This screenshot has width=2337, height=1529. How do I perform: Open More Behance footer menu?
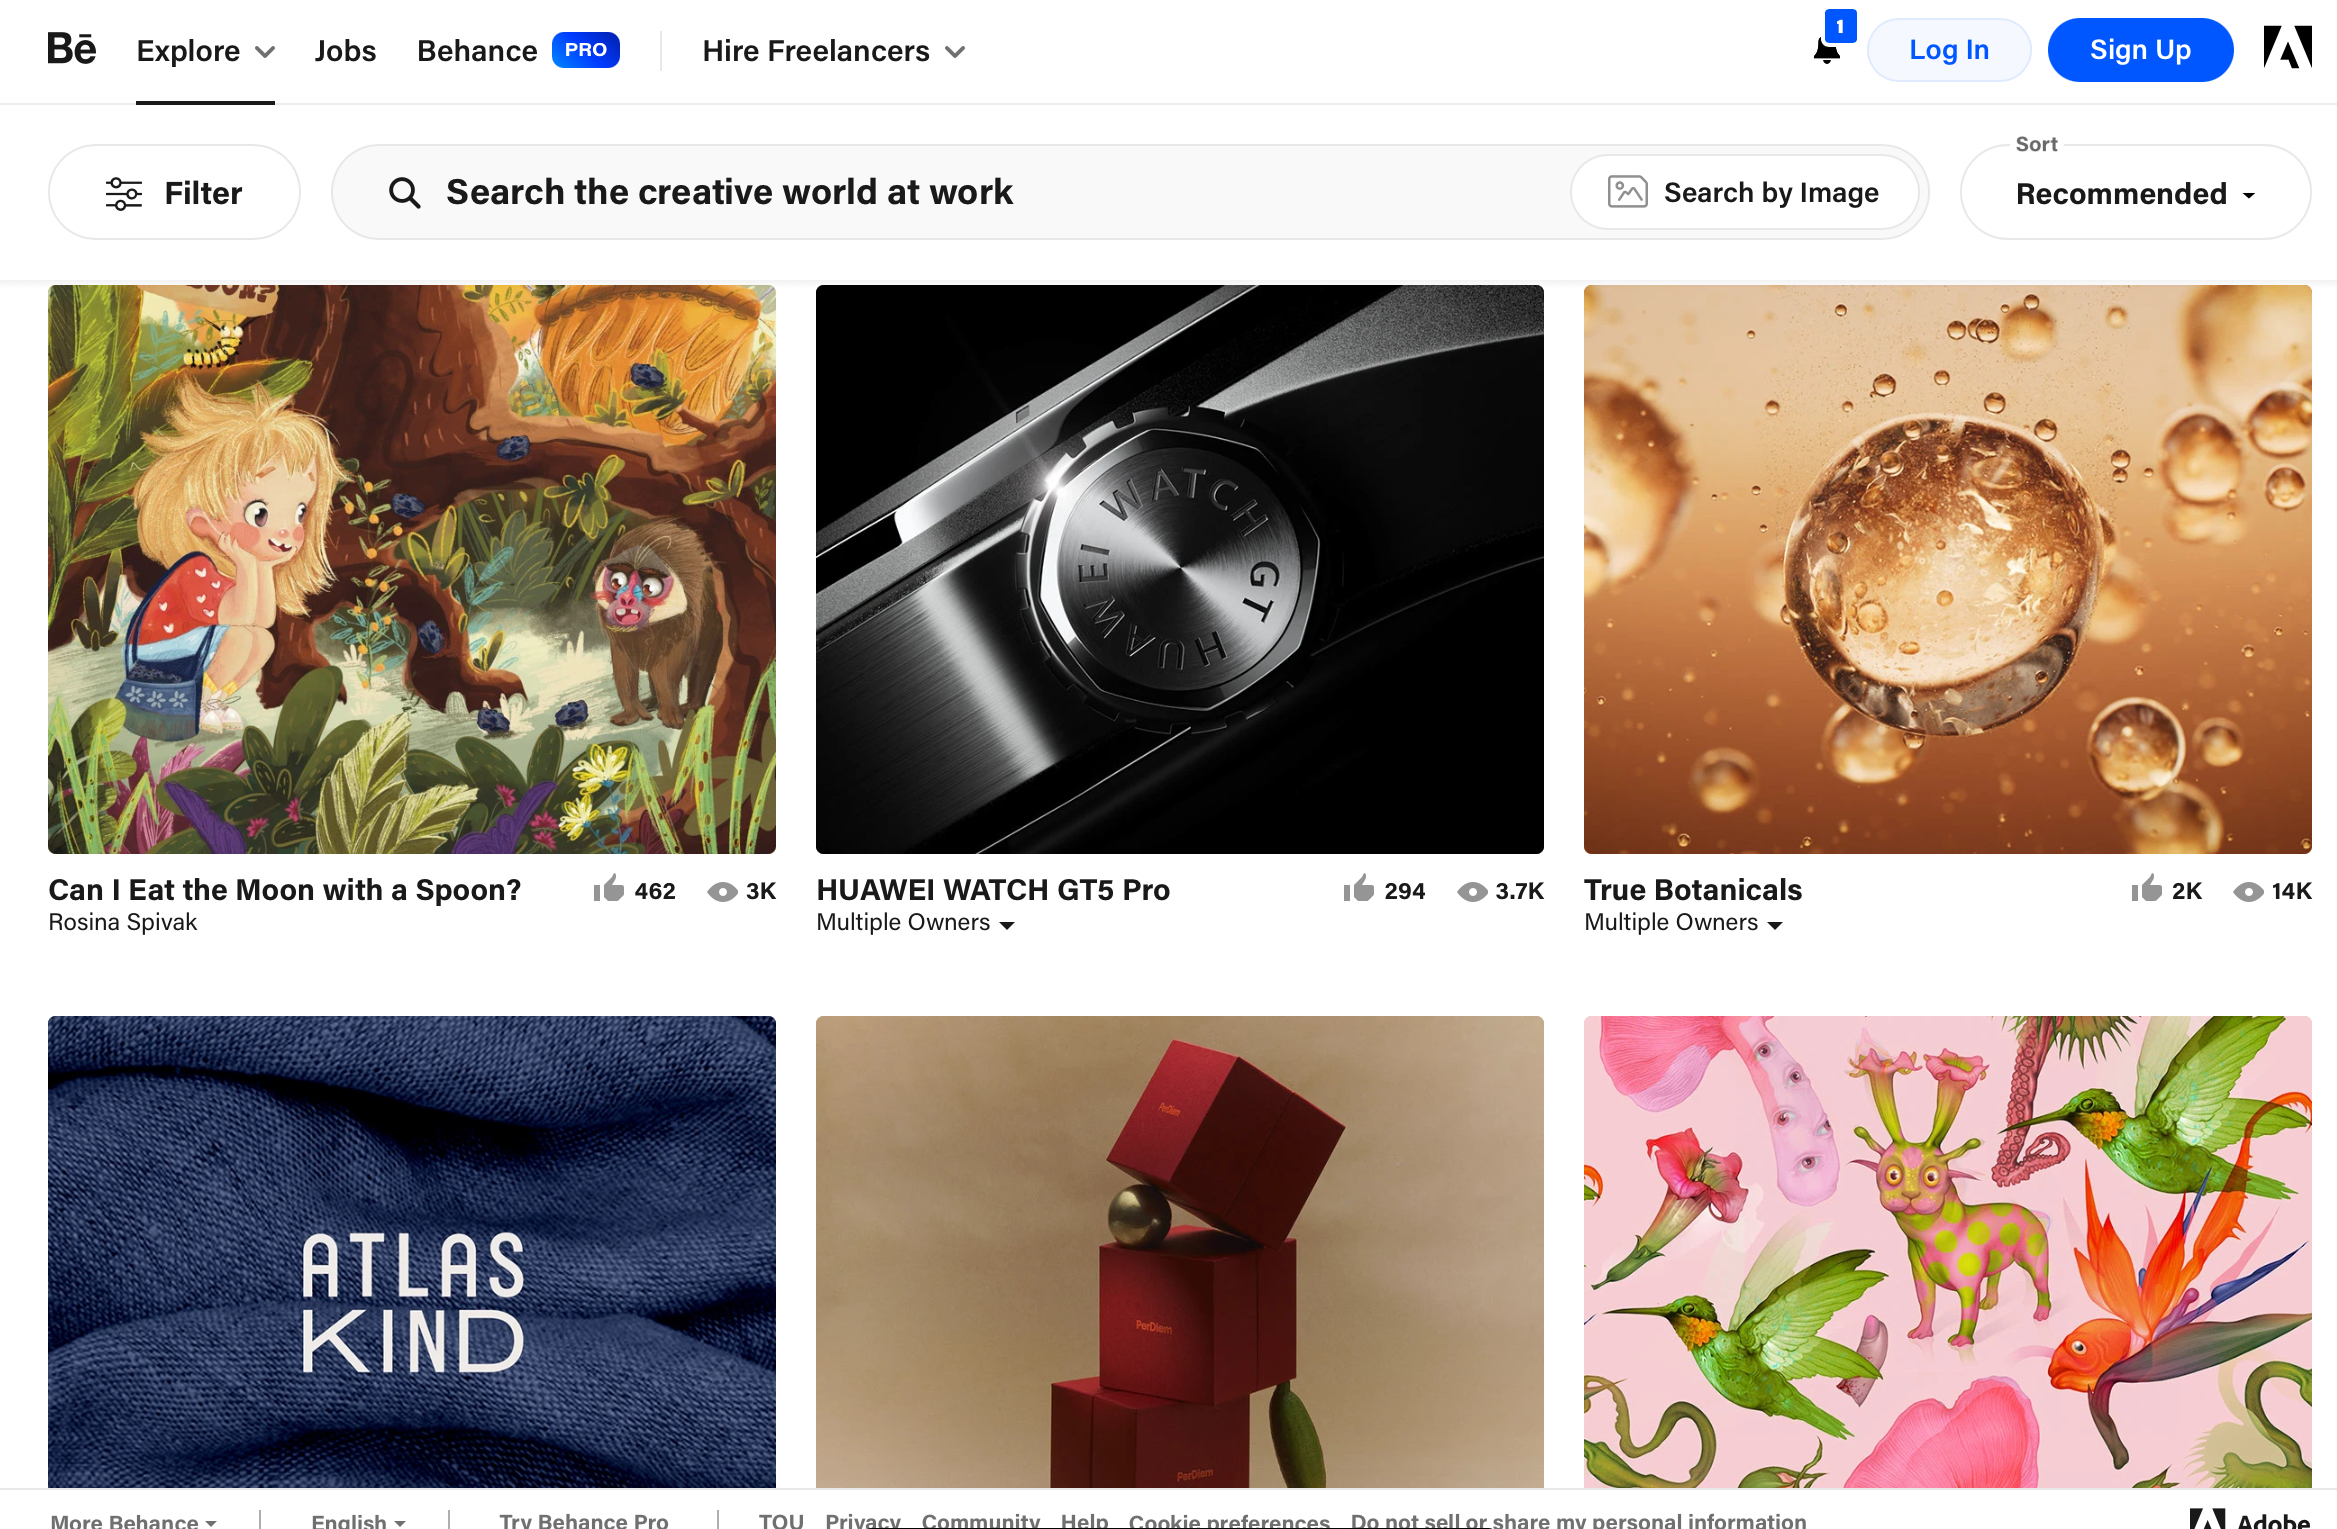coord(133,1520)
